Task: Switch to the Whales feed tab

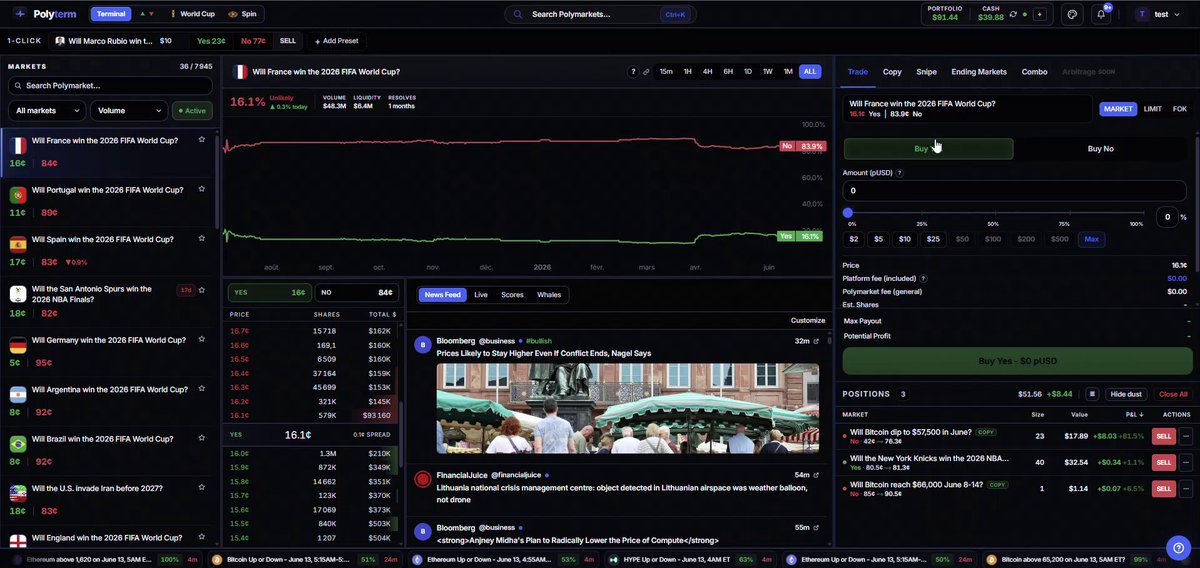Action: [549, 294]
